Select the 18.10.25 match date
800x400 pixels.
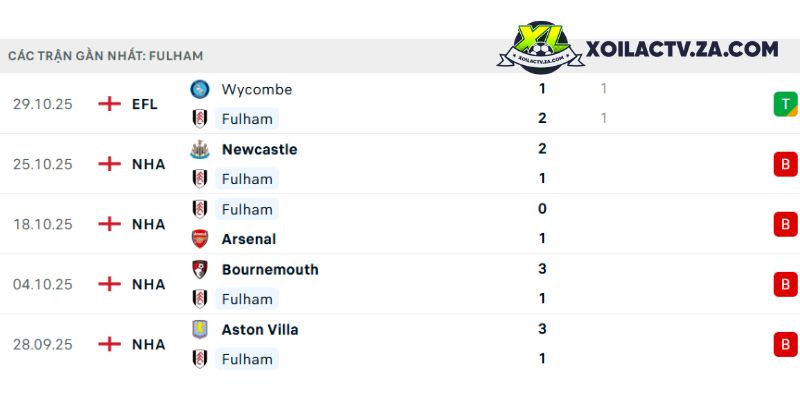43,224
